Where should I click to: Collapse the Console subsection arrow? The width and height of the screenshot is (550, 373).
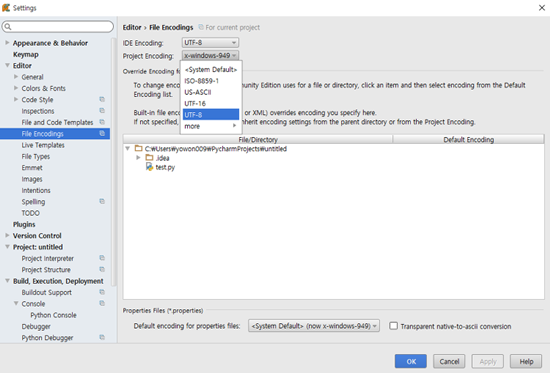16,303
